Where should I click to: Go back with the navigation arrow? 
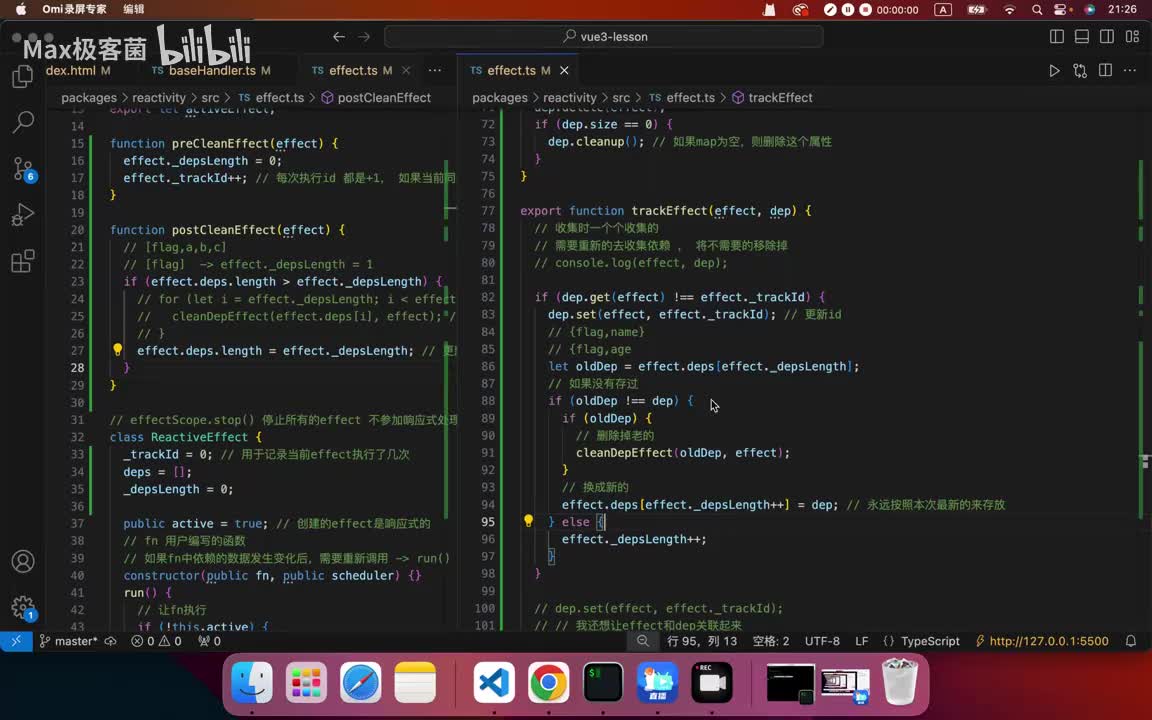339,37
